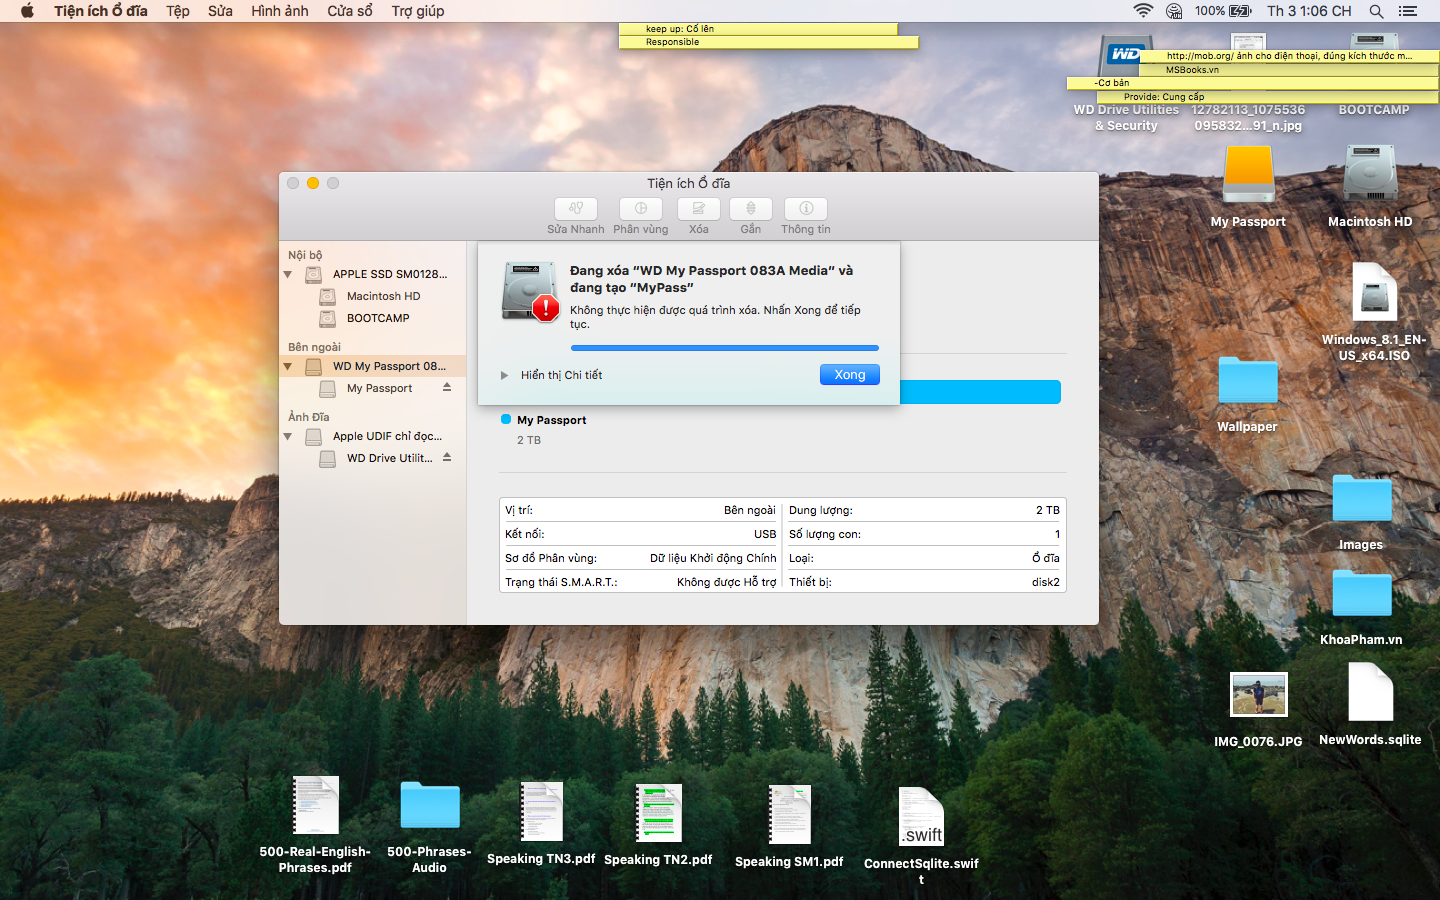Open the Tiện ích Ổ đĩa menu

pos(101,11)
